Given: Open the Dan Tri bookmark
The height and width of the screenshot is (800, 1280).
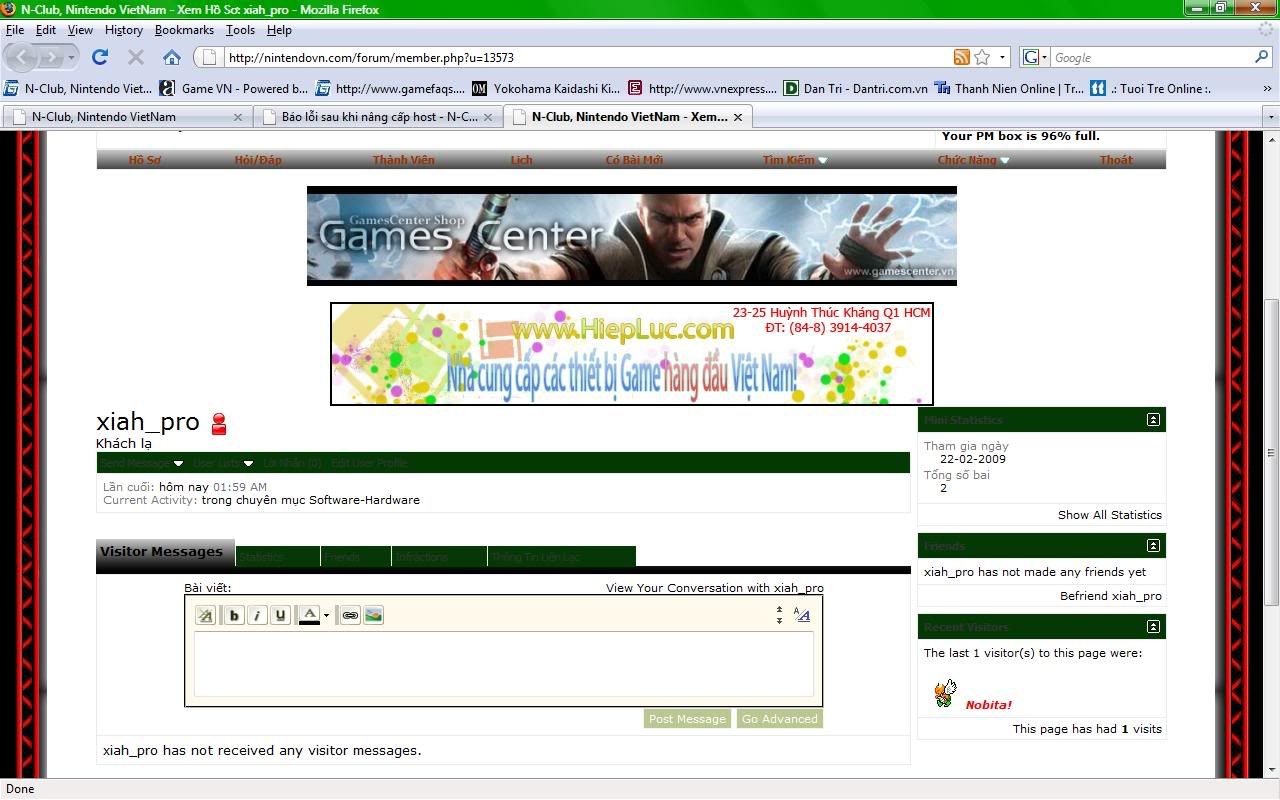Looking at the screenshot, I should pyautogui.click(x=856, y=88).
